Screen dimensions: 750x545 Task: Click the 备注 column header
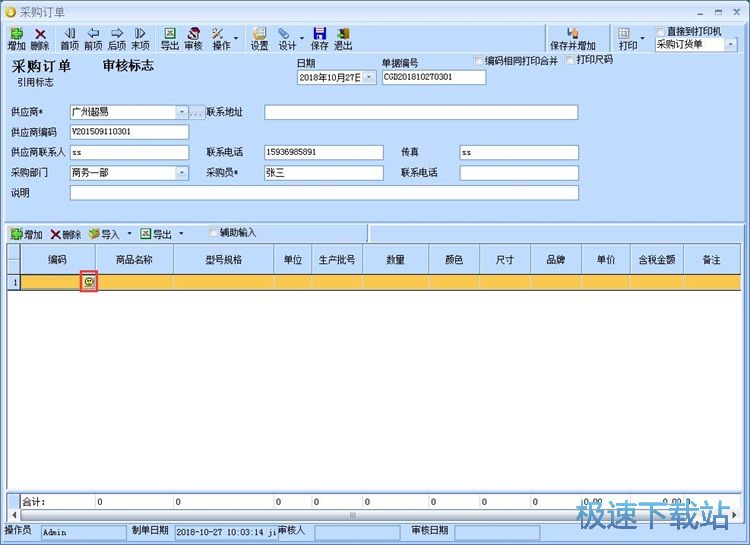click(712, 259)
